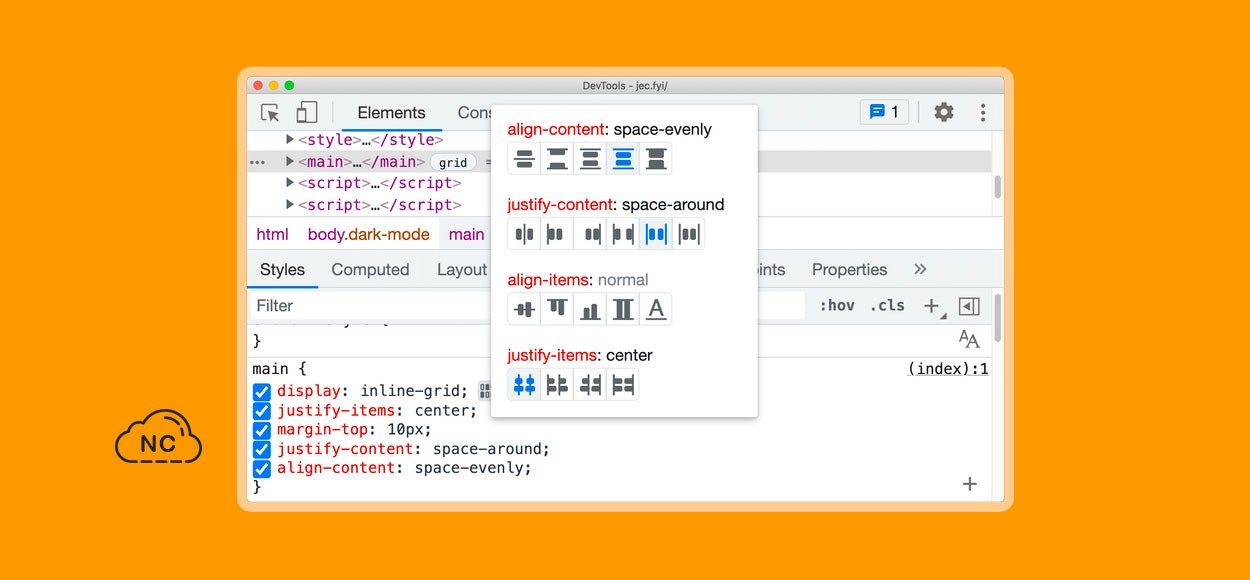Click the new style rule plus icon
The height and width of the screenshot is (580, 1250).
point(931,306)
